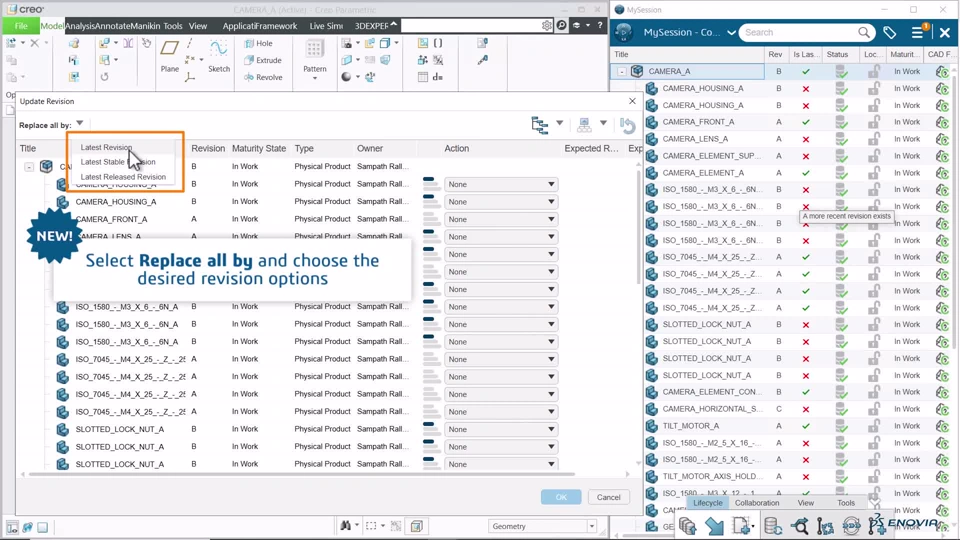This screenshot has width=960, height=540.
Task: Open dropdown arrow next to expand structure icon
Action: click(559, 123)
